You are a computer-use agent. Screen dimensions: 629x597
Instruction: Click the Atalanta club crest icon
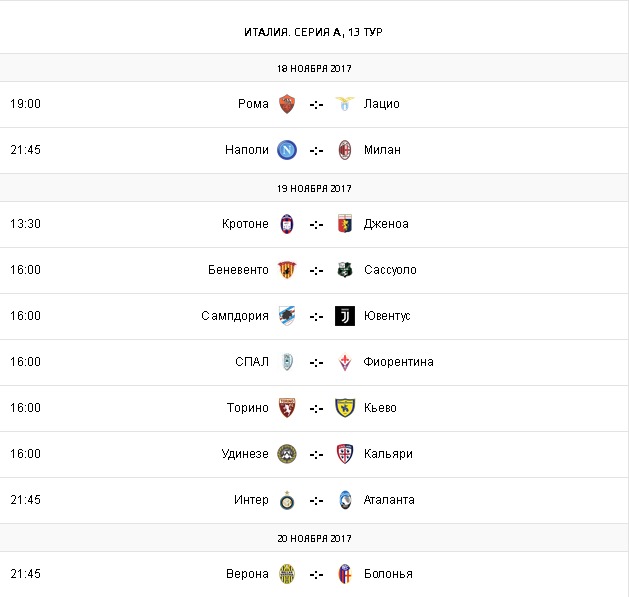[x=345, y=500]
